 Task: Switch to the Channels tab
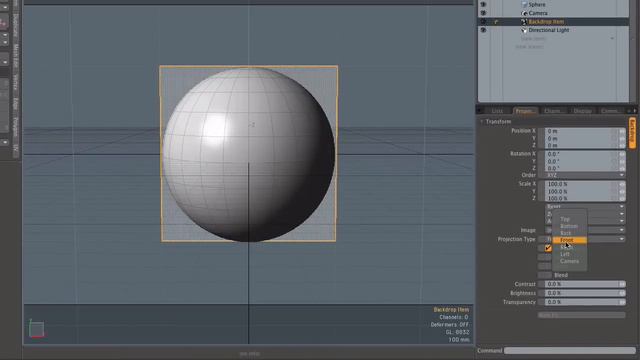(x=553, y=111)
